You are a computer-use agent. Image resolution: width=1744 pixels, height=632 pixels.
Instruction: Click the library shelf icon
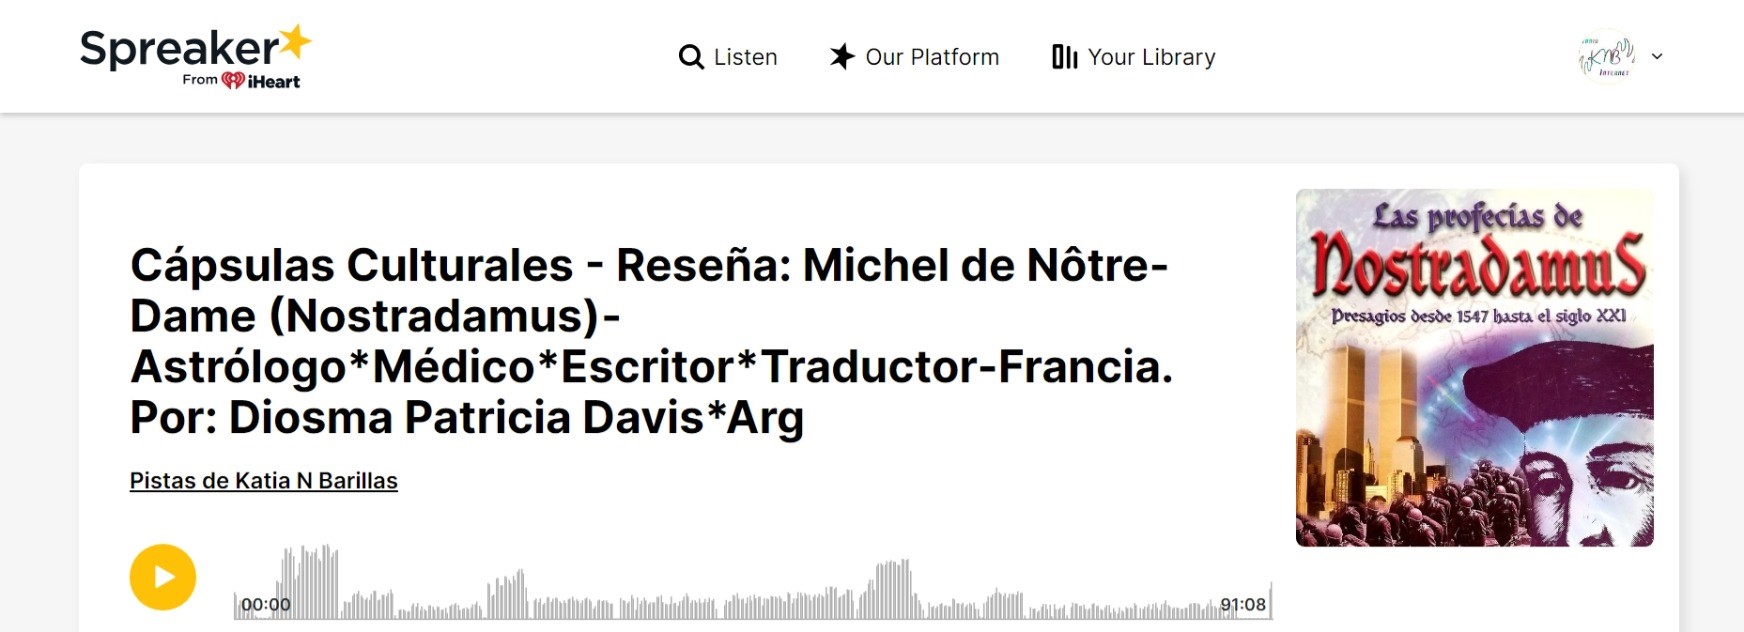tap(1064, 57)
